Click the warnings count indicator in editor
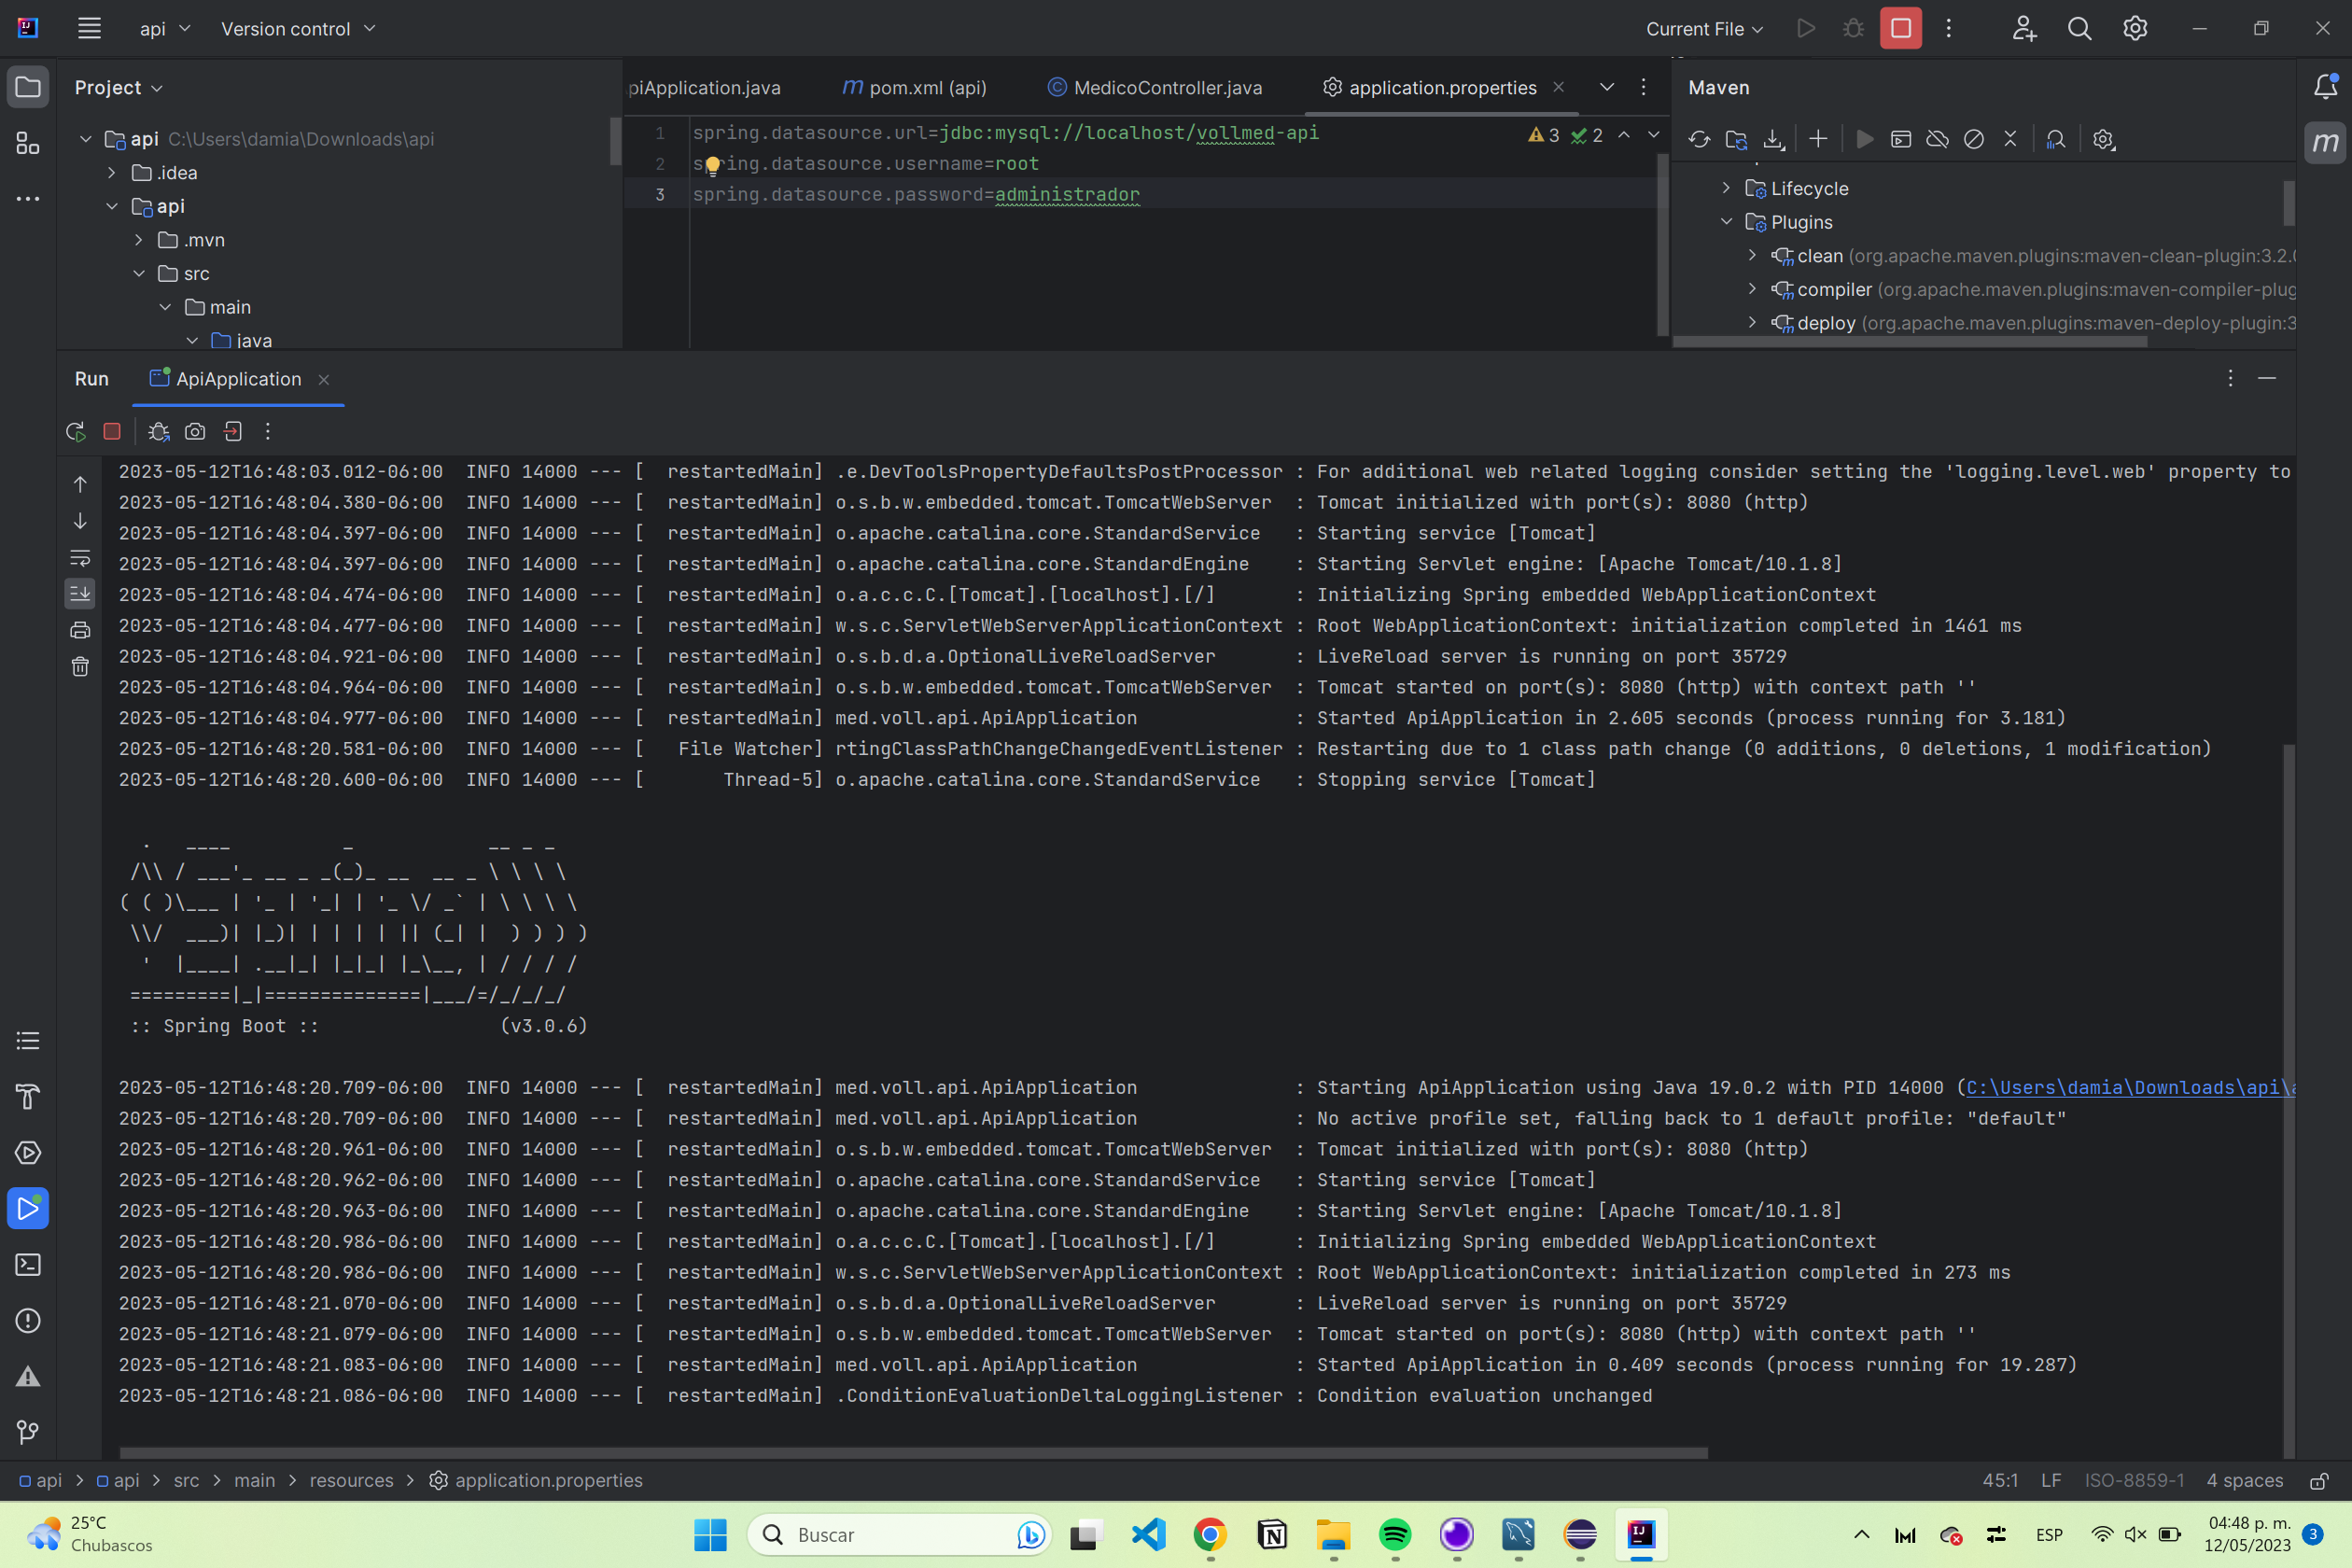 tap(1544, 135)
